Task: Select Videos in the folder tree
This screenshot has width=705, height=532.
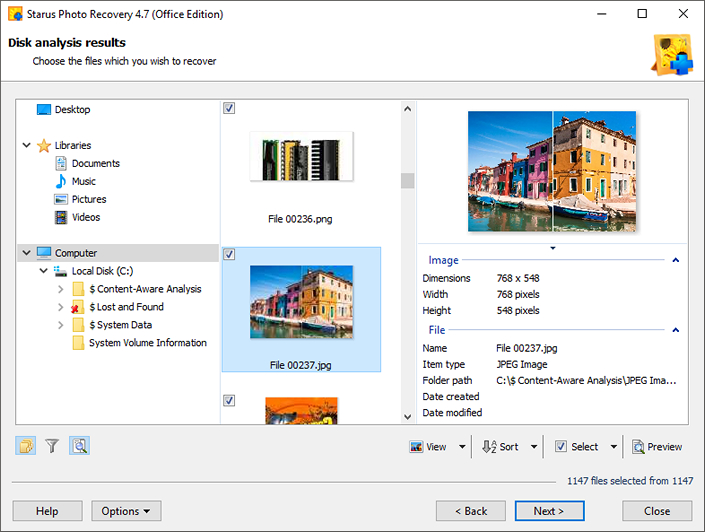Action: pos(86,217)
